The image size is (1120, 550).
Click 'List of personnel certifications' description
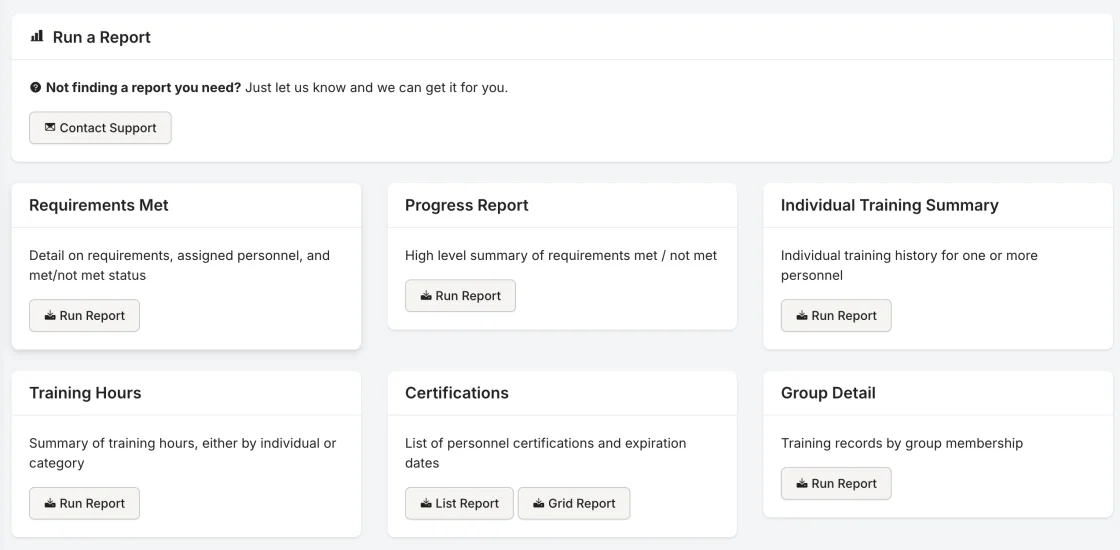pyautogui.click(x=546, y=453)
